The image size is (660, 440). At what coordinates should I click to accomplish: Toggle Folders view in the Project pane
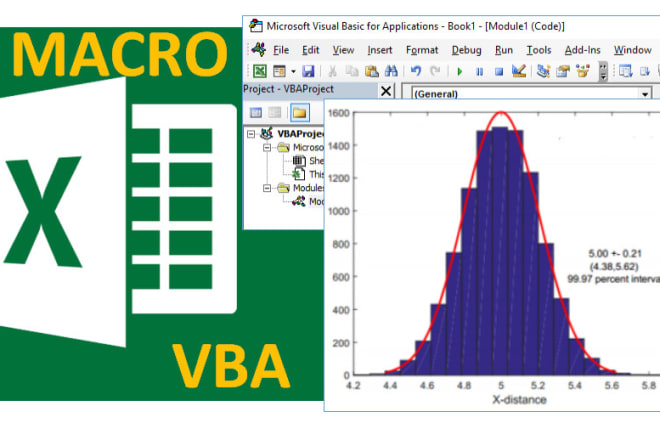[x=300, y=112]
